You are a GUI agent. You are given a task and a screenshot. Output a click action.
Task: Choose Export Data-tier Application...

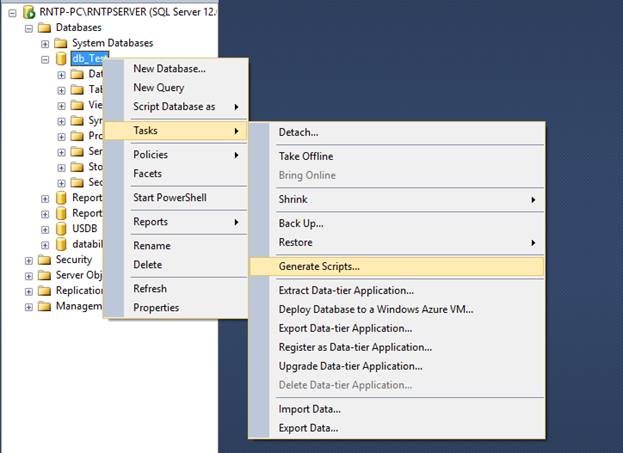pyautogui.click(x=397, y=328)
